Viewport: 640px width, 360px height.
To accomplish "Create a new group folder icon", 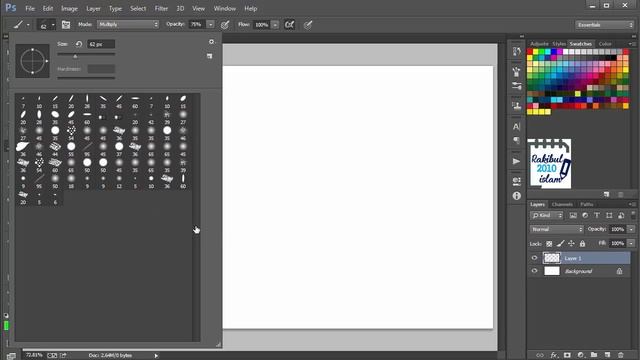I will (x=594, y=355).
